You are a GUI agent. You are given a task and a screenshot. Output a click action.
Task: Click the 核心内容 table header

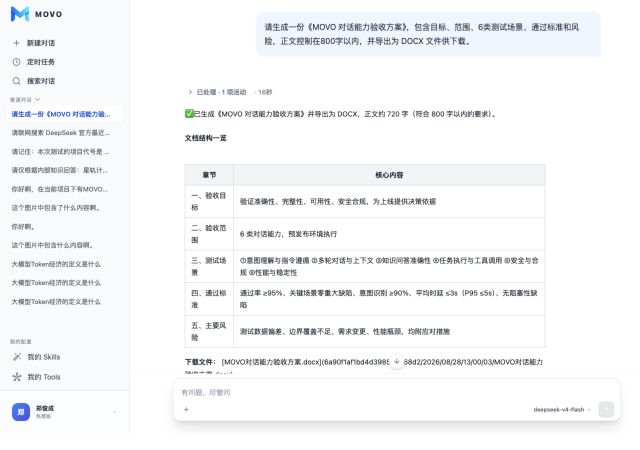pyautogui.click(x=389, y=175)
